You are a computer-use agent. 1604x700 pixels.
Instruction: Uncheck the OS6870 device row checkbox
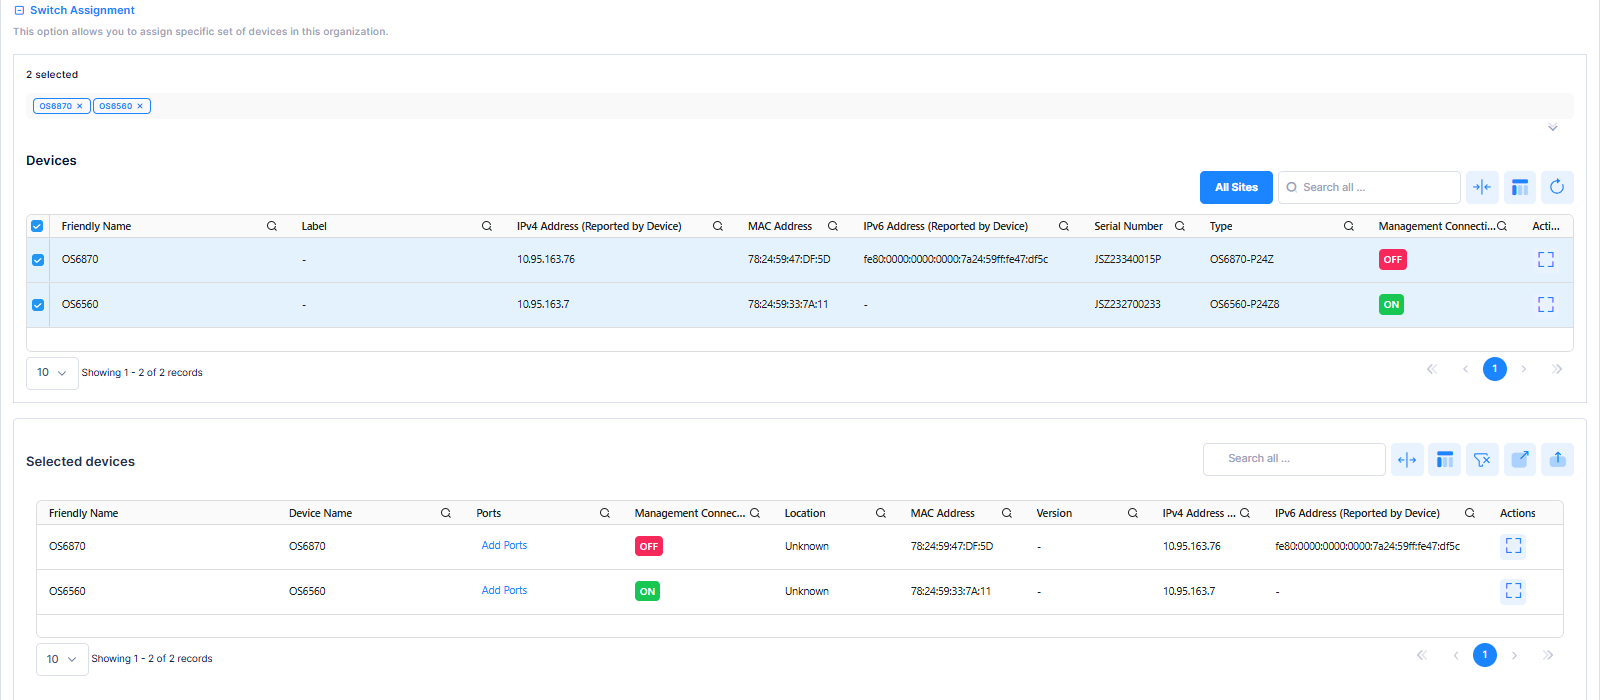pos(38,260)
